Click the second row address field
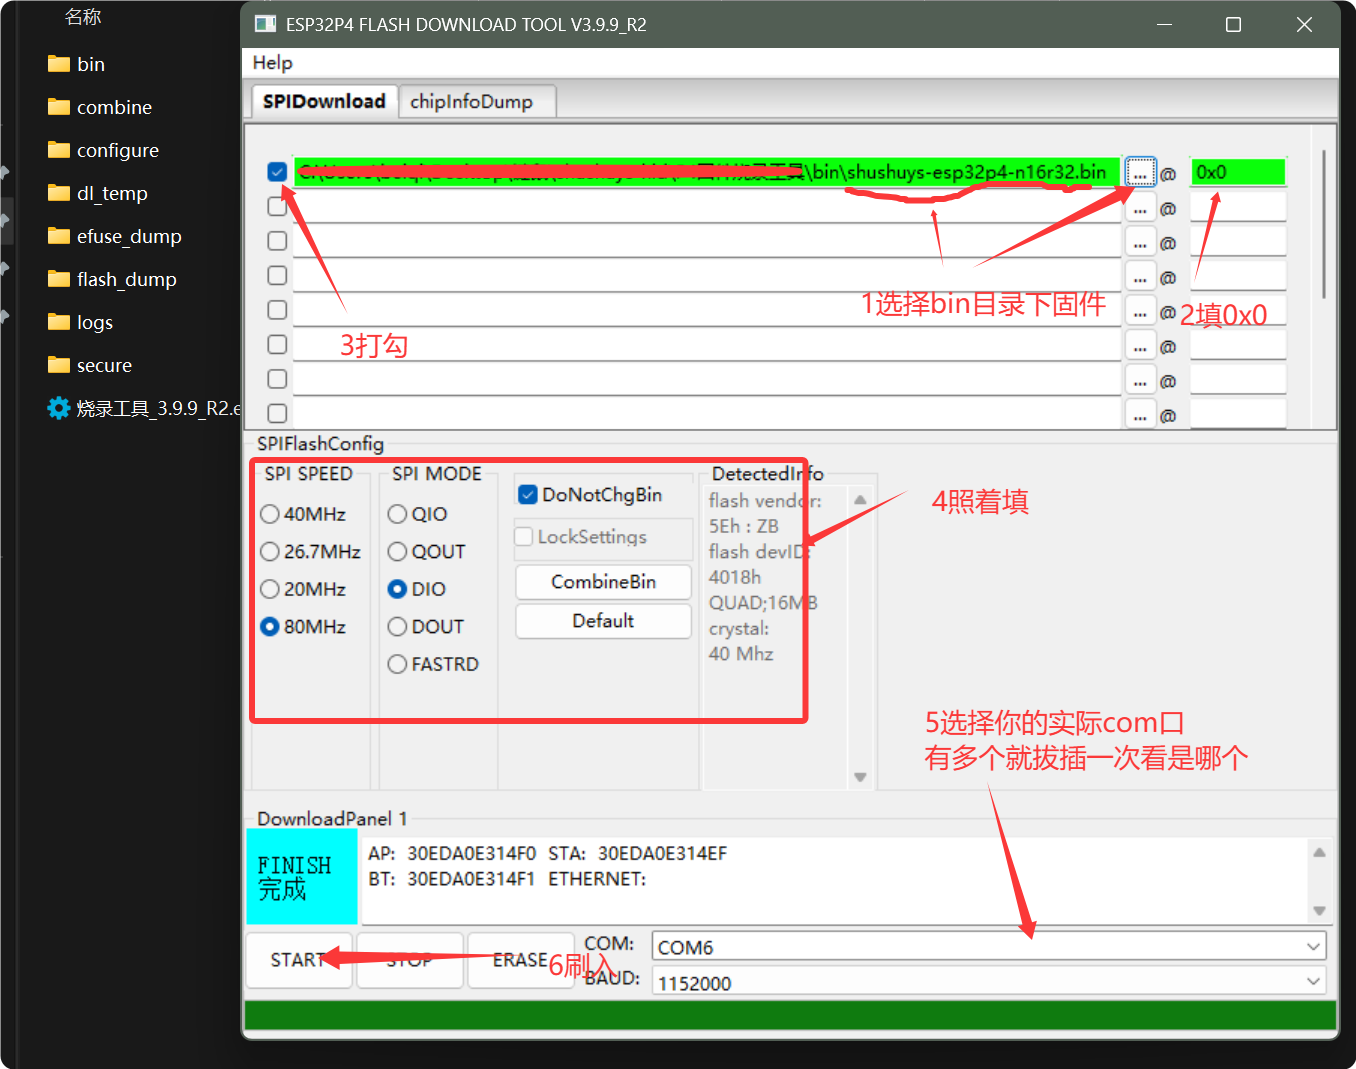This screenshot has width=1356, height=1069. pyautogui.click(x=1238, y=207)
